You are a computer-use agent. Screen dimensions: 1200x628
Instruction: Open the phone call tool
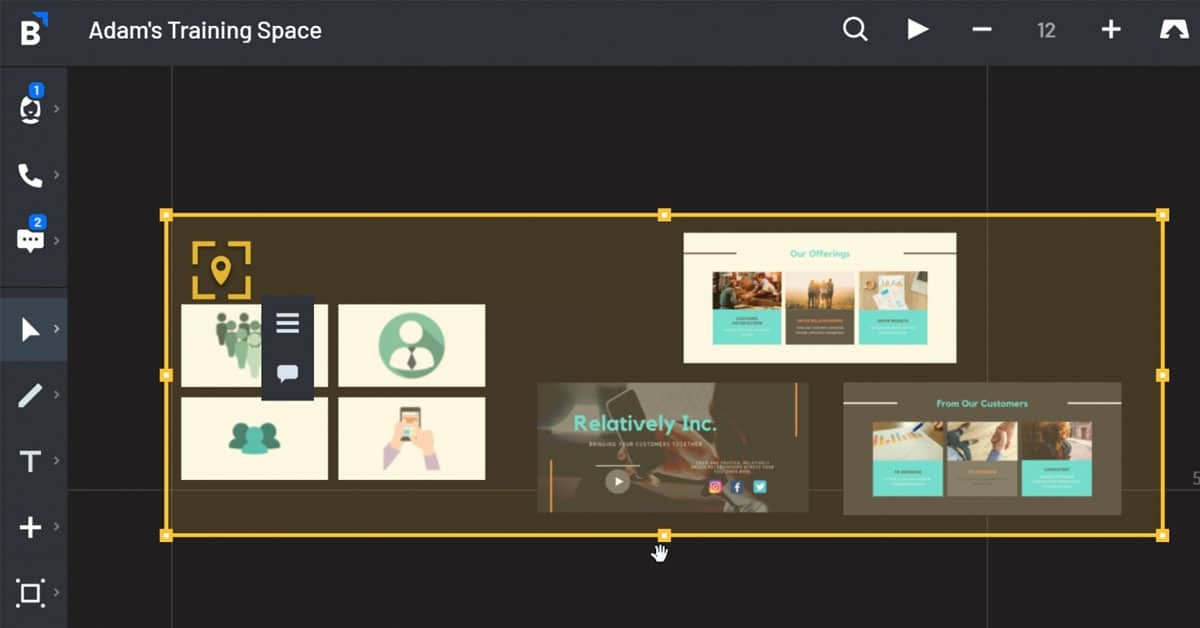(31, 175)
